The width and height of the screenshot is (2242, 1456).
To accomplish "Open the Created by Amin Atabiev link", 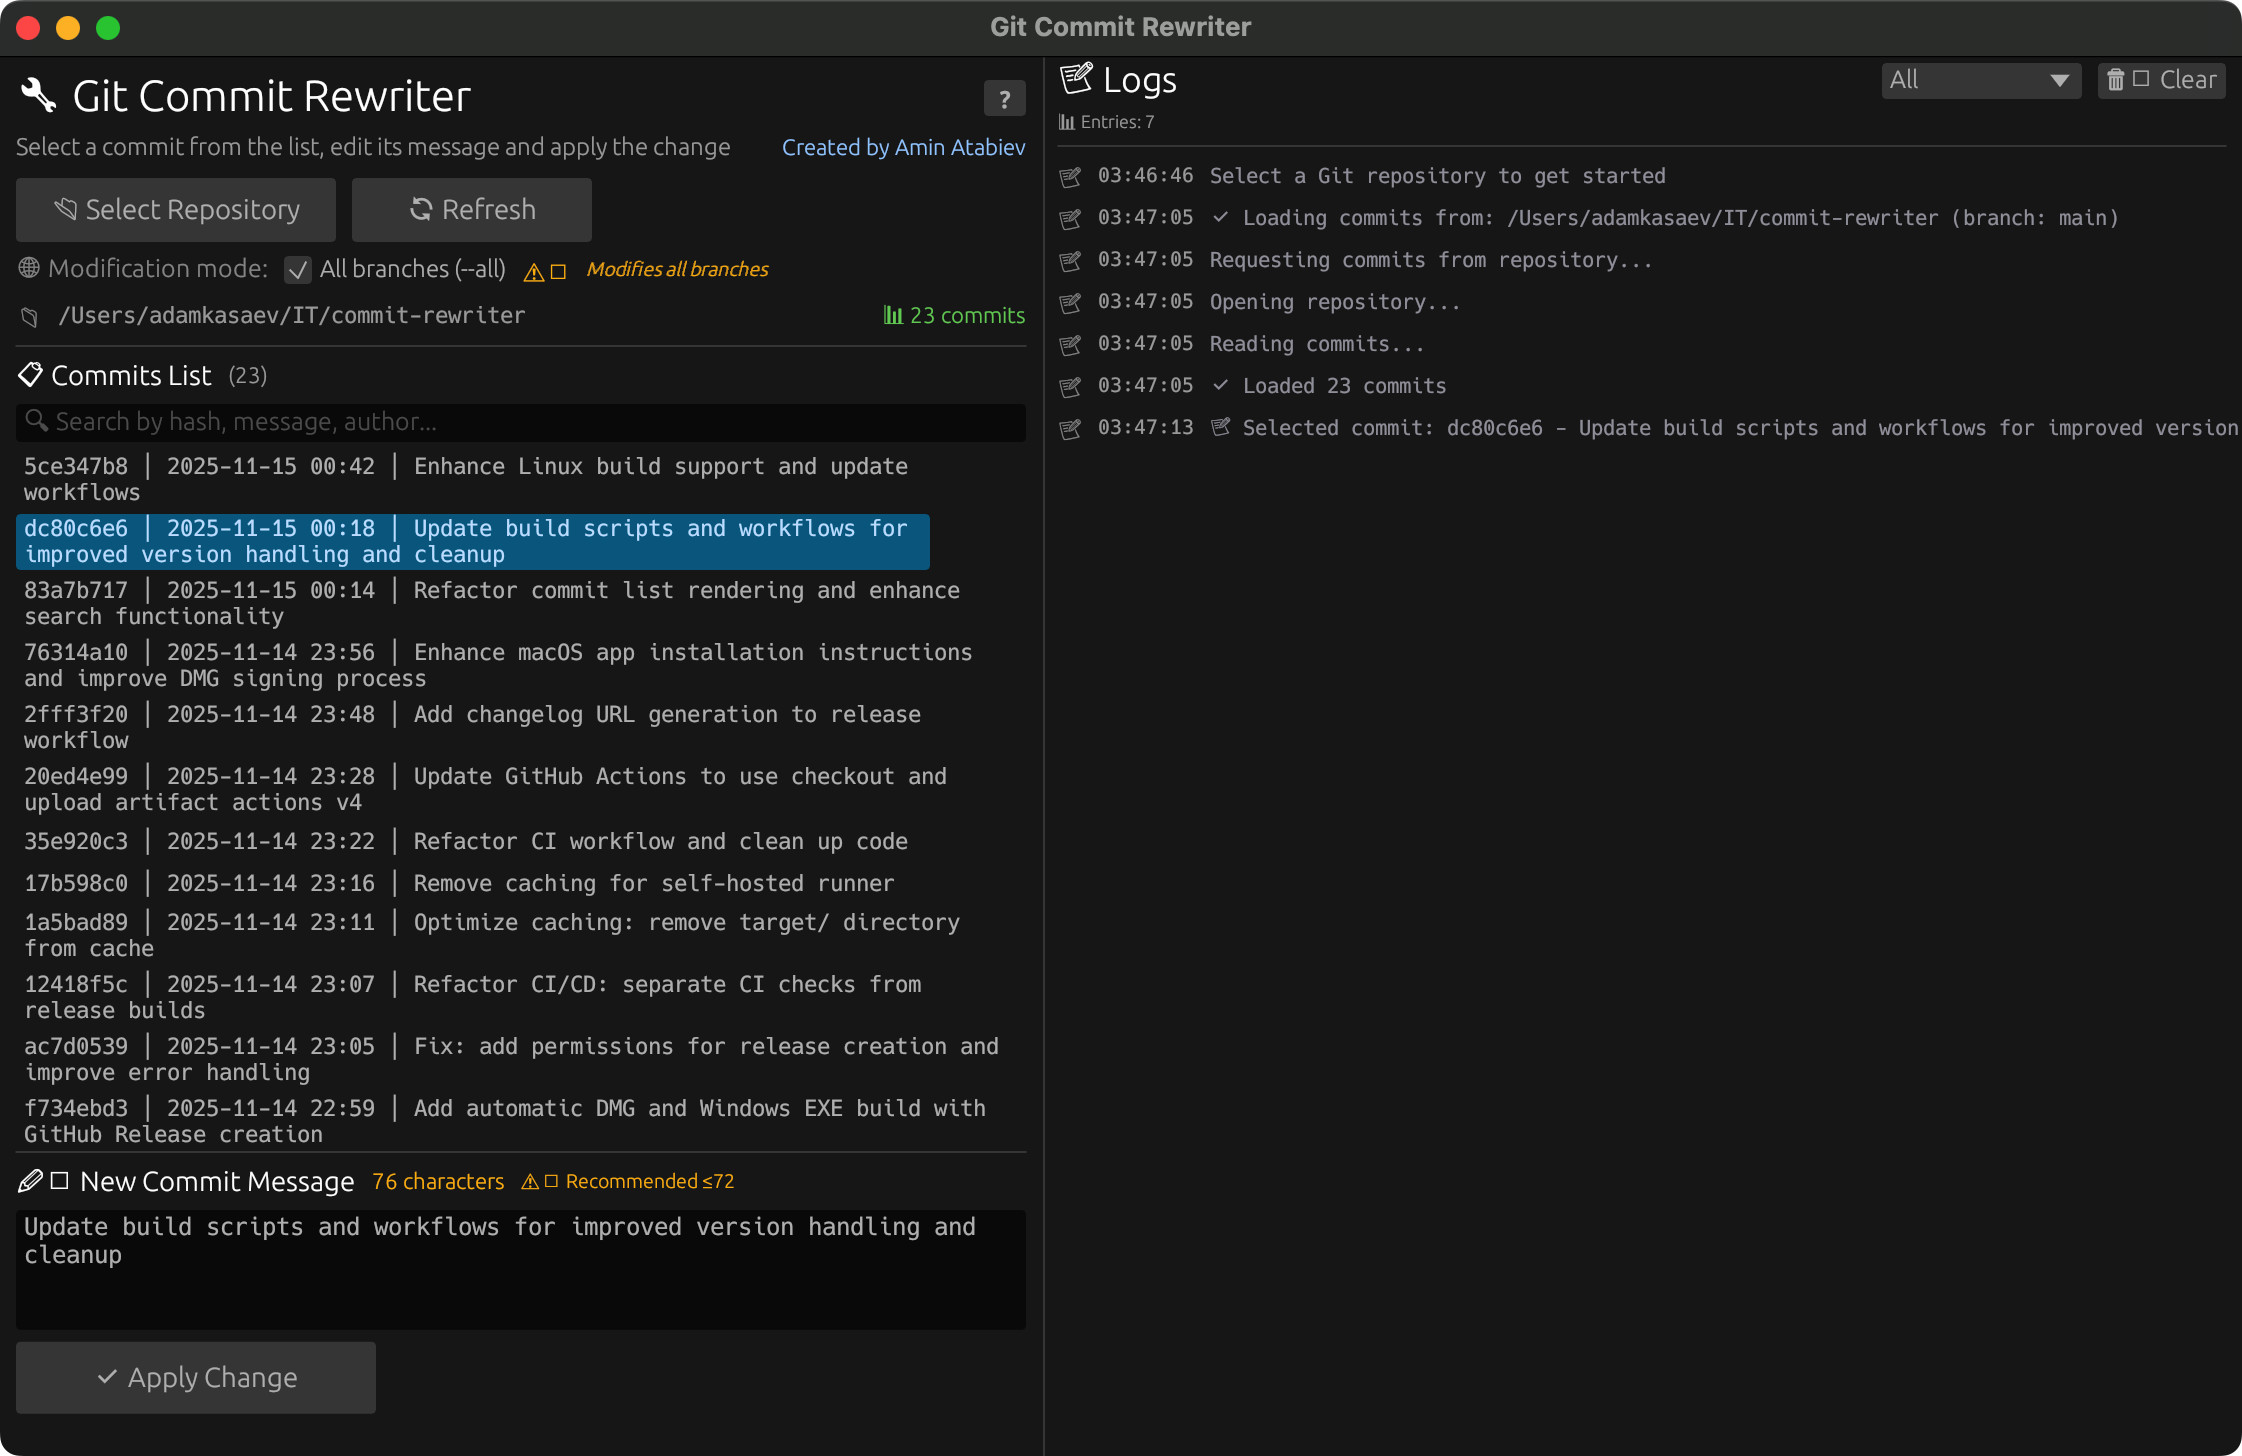I will (x=903, y=147).
